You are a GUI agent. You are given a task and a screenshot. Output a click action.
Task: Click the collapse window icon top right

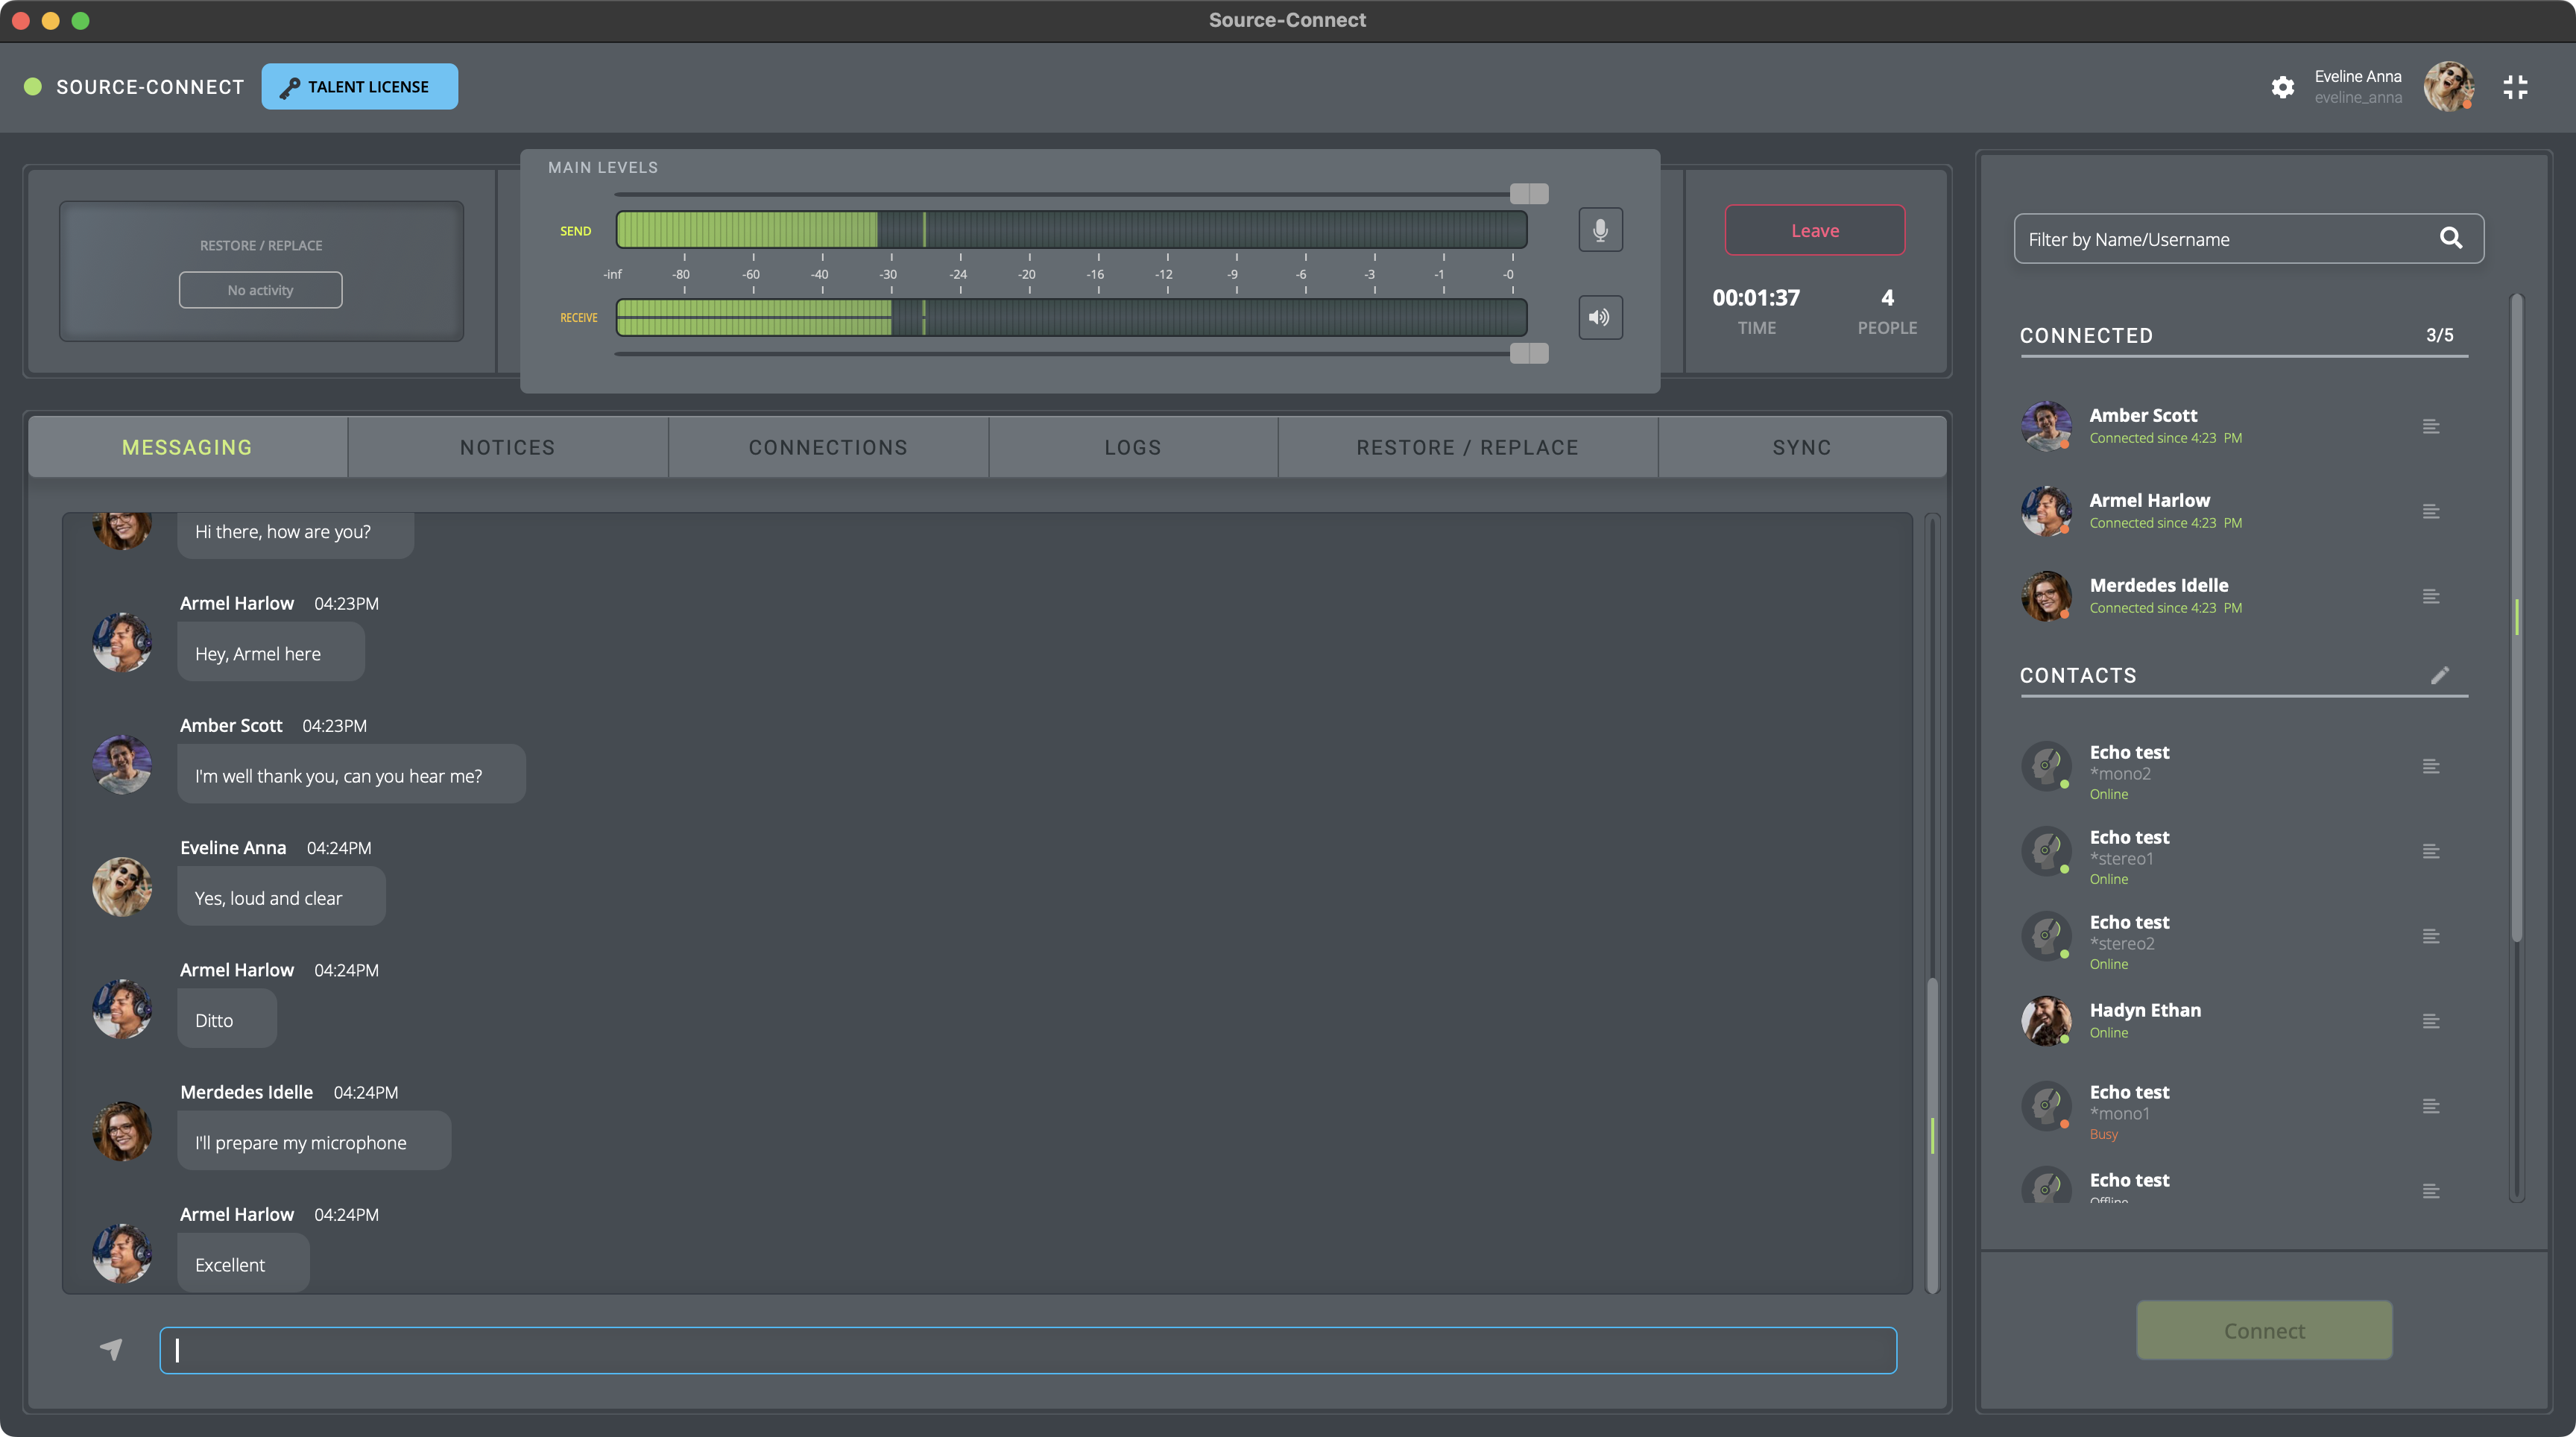coord(2515,87)
